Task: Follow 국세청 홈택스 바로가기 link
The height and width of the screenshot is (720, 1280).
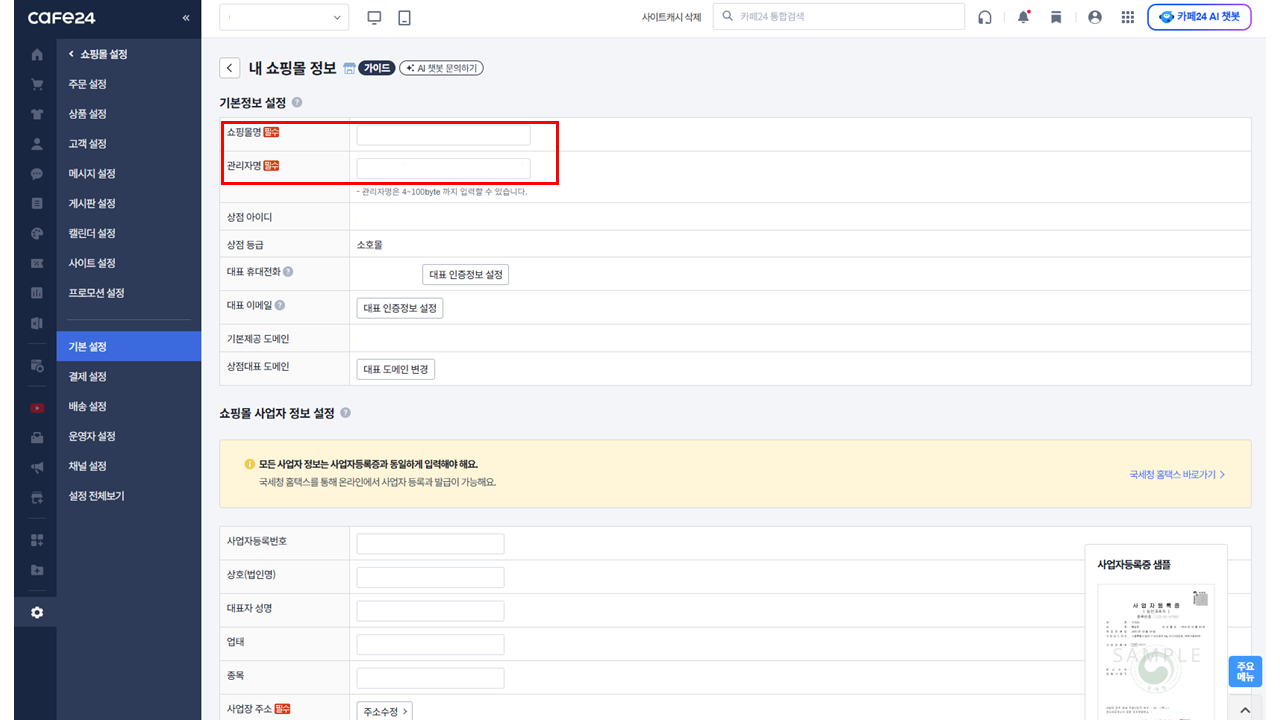Action: click(1178, 475)
